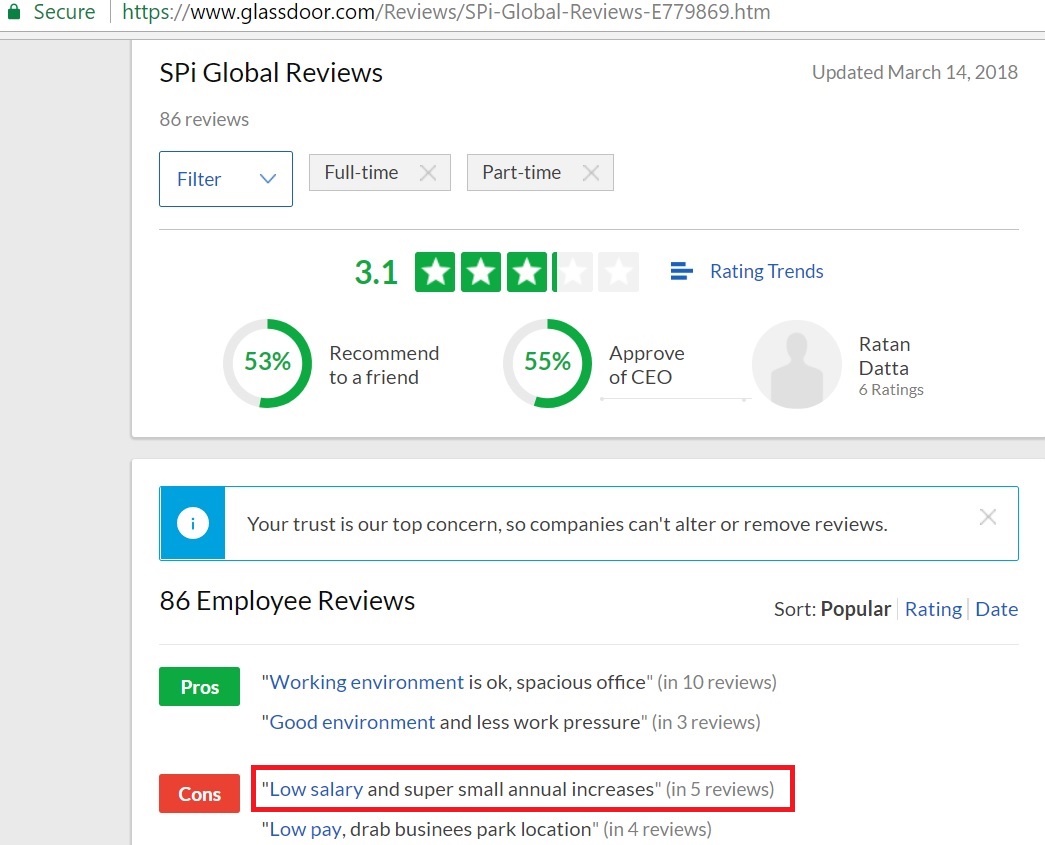This screenshot has width=1045, height=845.
Task: Click the green star rating display
Action: [526, 272]
